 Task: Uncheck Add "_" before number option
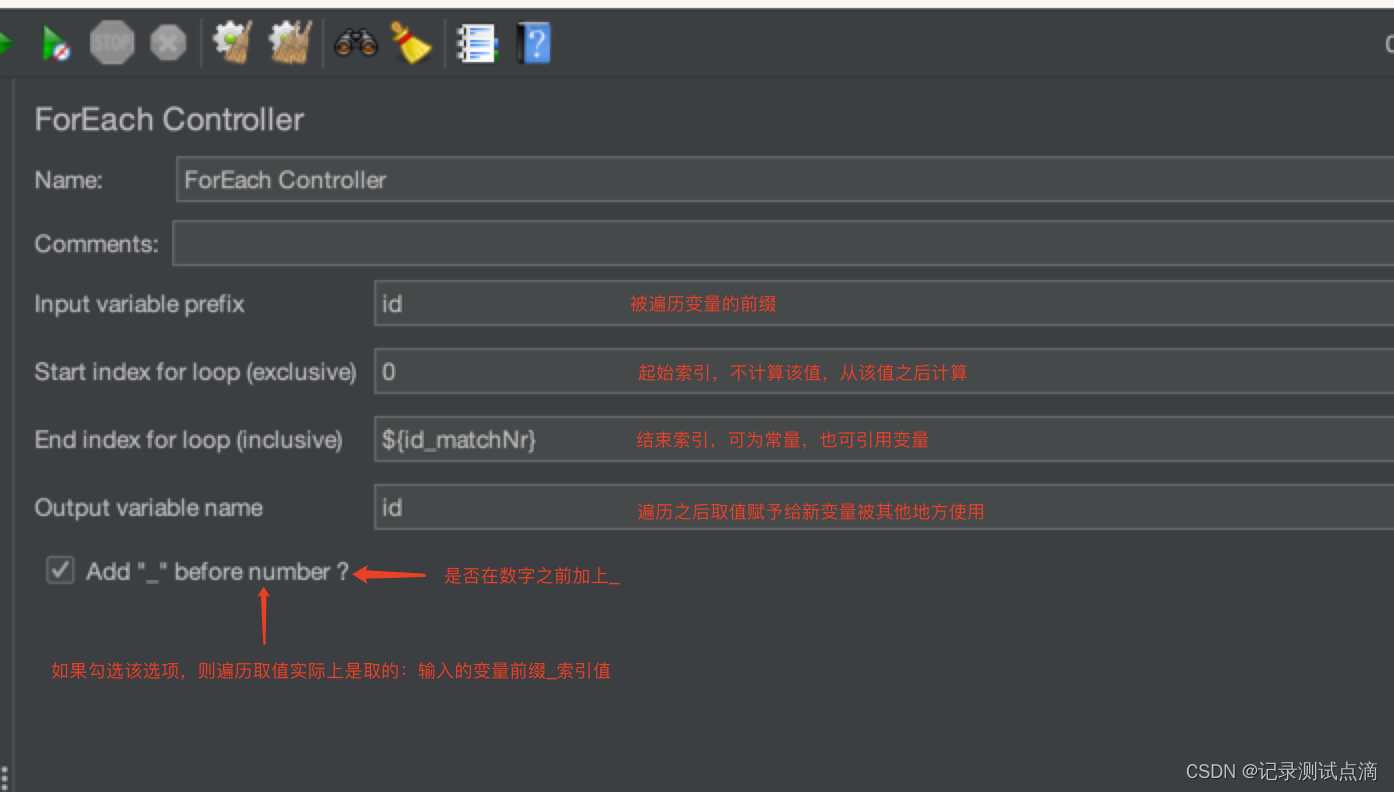[59, 570]
